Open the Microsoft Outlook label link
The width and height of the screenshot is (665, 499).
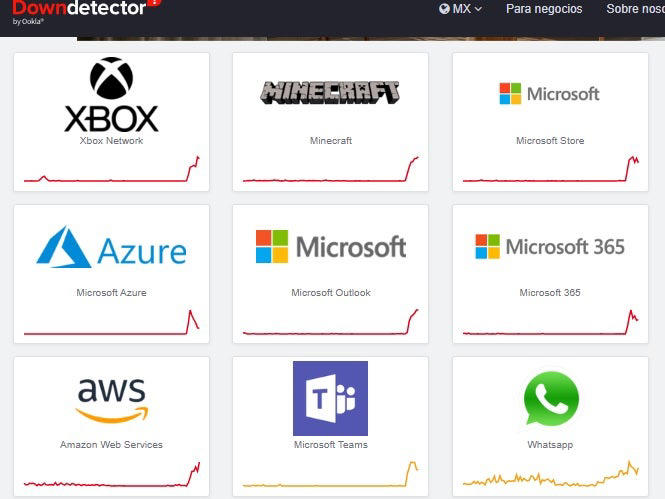point(331,293)
